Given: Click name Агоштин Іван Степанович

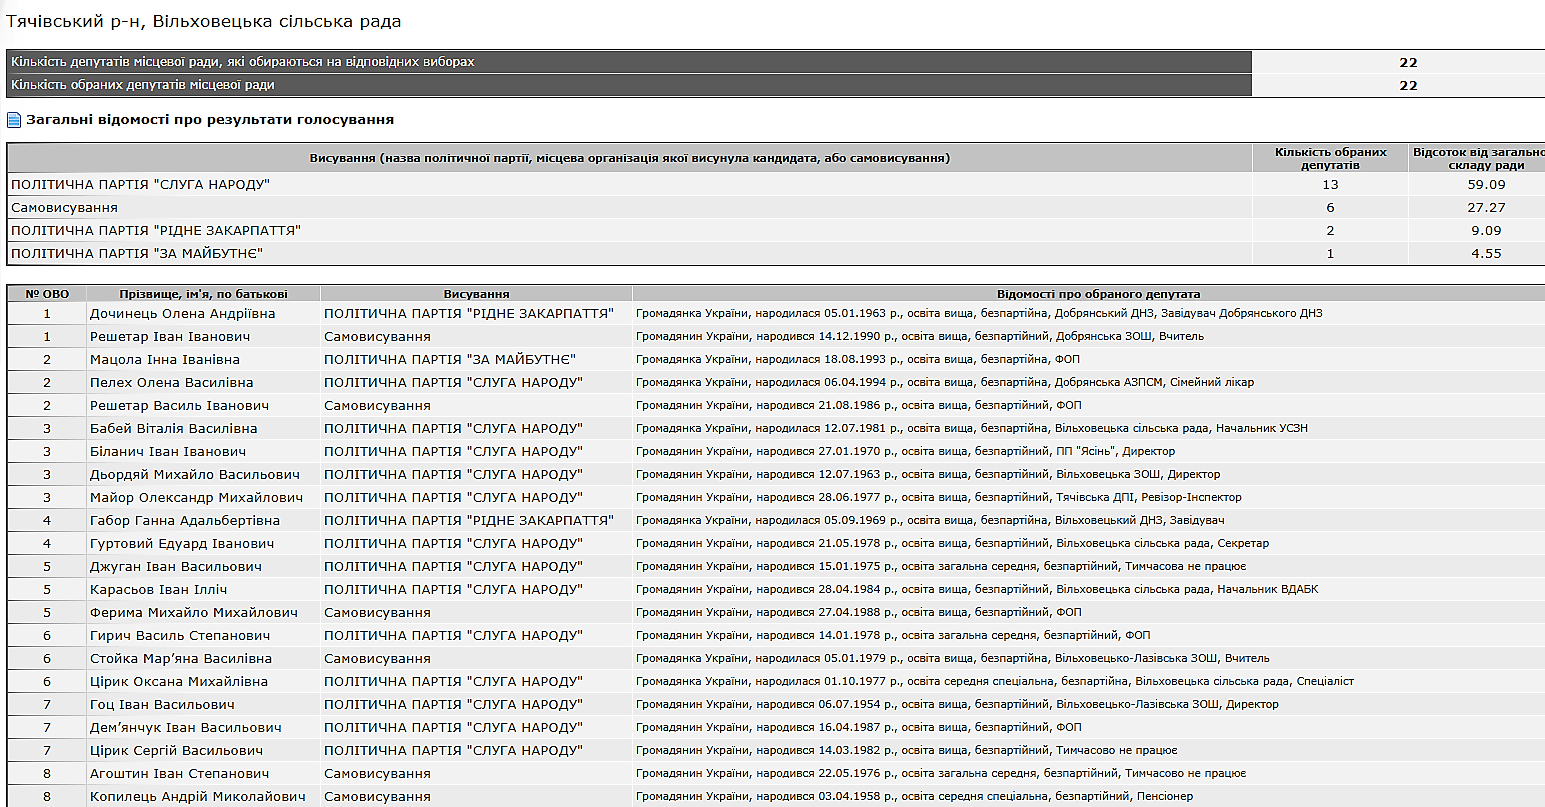Looking at the screenshot, I should click(x=179, y=773).
